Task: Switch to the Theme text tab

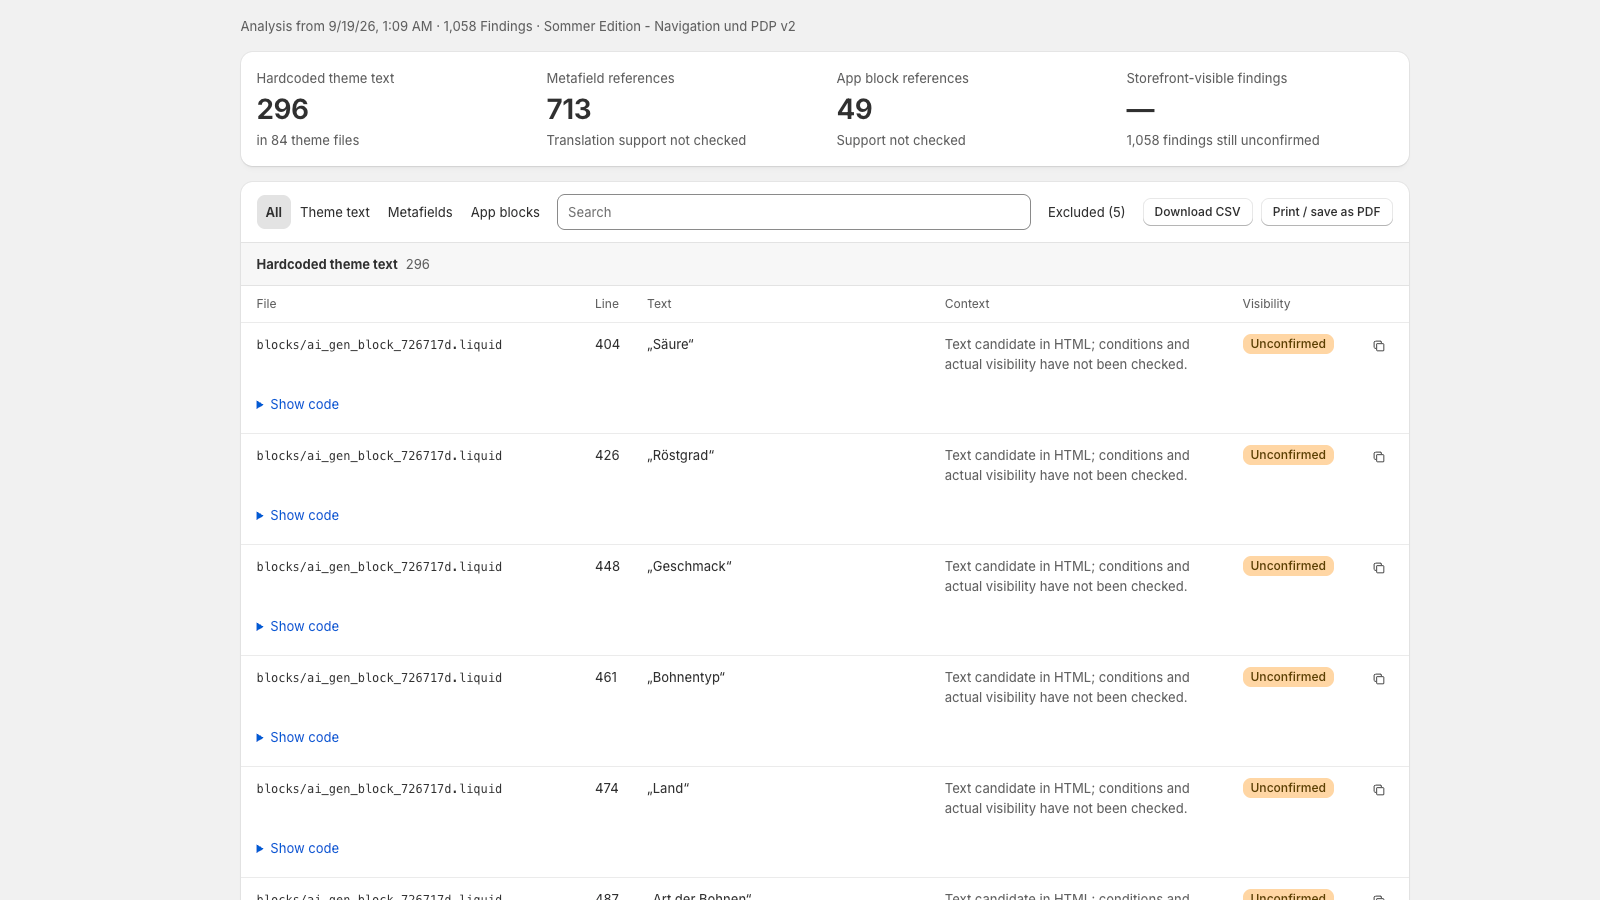Action: click(x=335, y=212)
